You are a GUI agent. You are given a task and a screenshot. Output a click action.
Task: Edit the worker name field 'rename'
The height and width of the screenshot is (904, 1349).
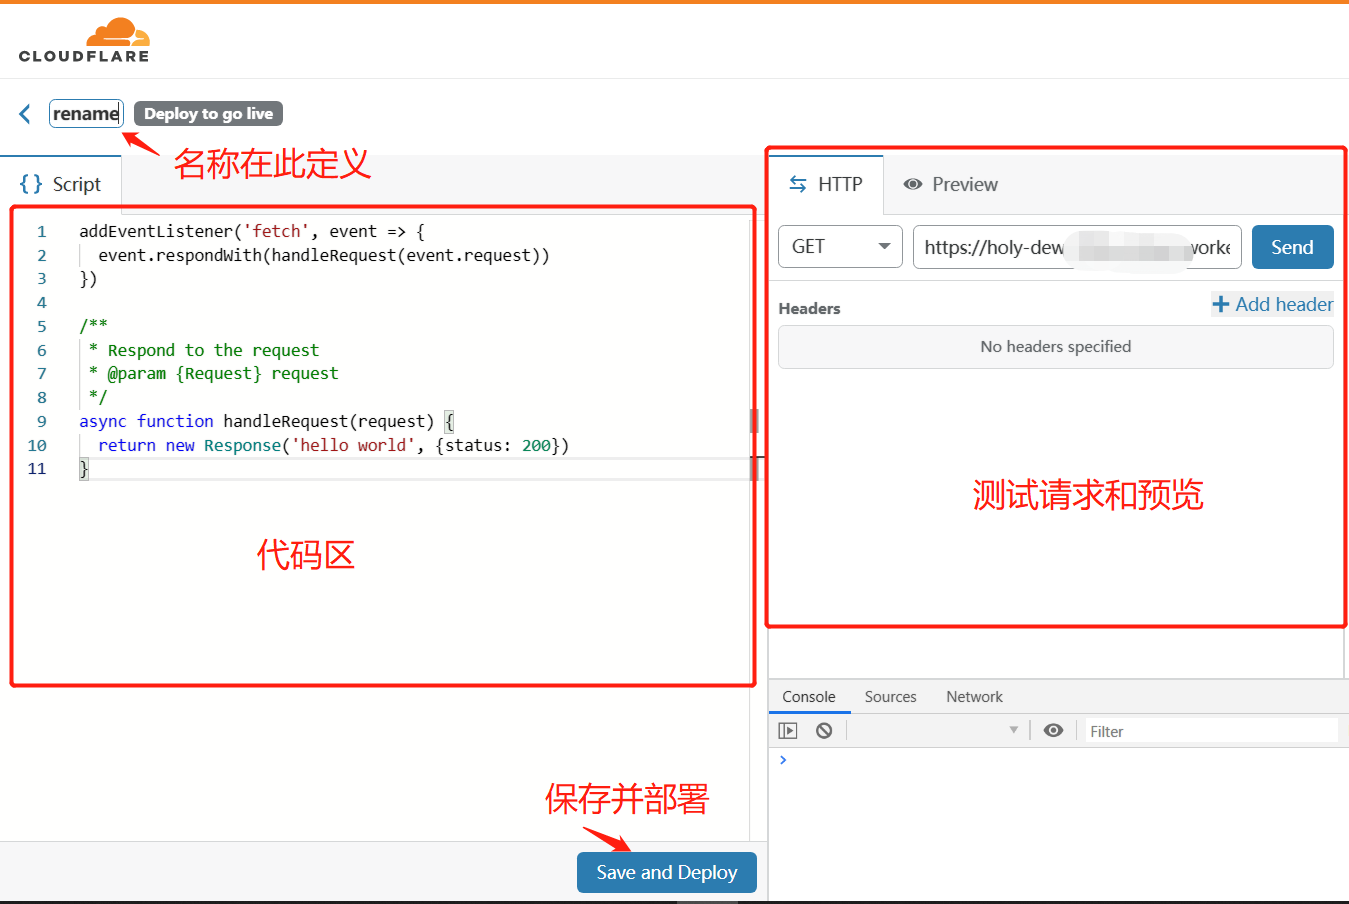click(x=86, y=114)
